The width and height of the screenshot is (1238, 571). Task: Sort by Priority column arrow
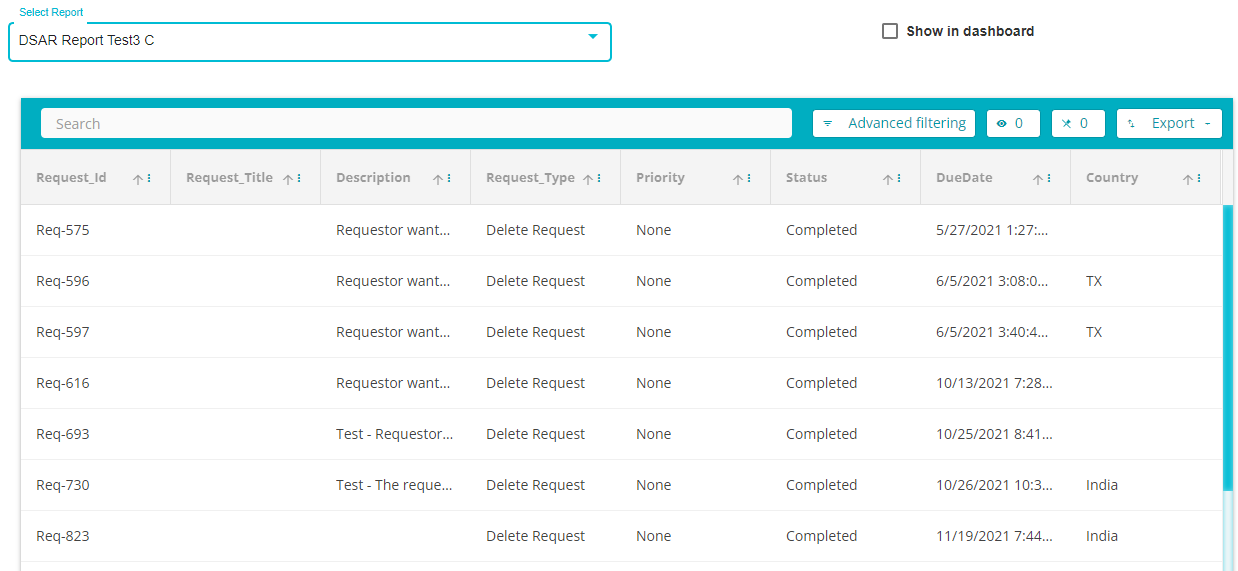tap(738, 179)
